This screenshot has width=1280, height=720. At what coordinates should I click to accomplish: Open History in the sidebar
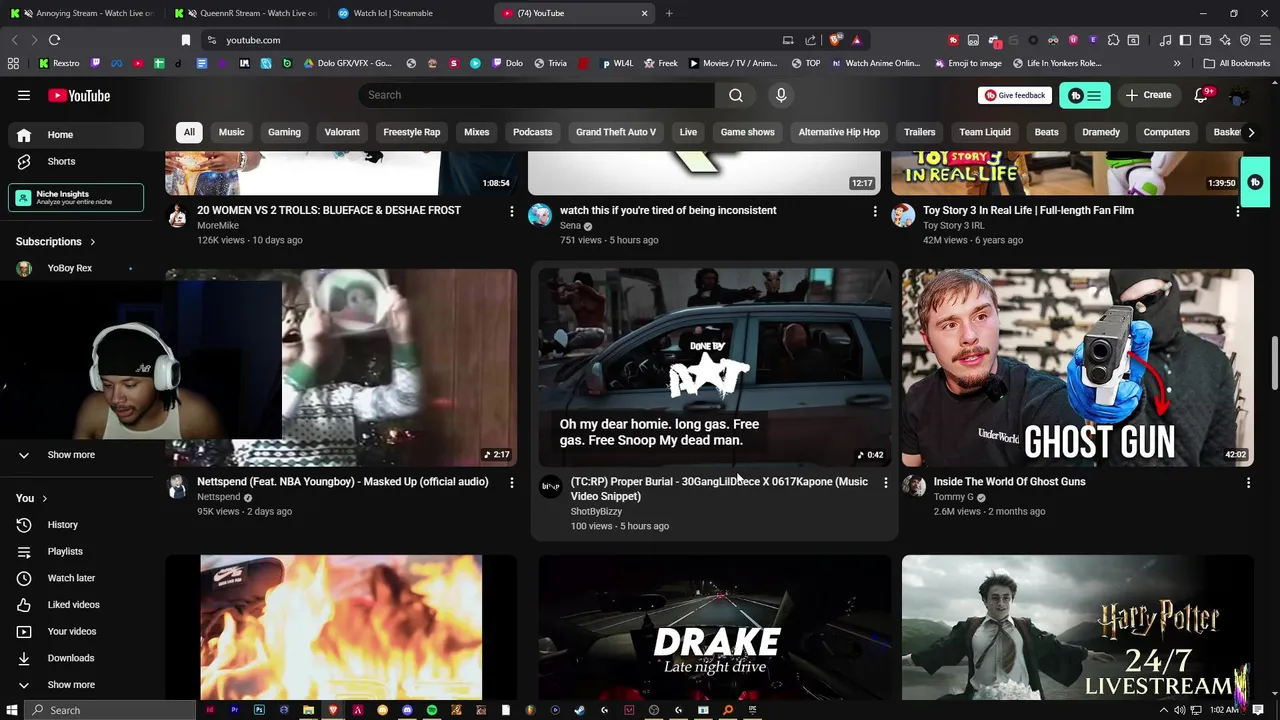(76, 525)
